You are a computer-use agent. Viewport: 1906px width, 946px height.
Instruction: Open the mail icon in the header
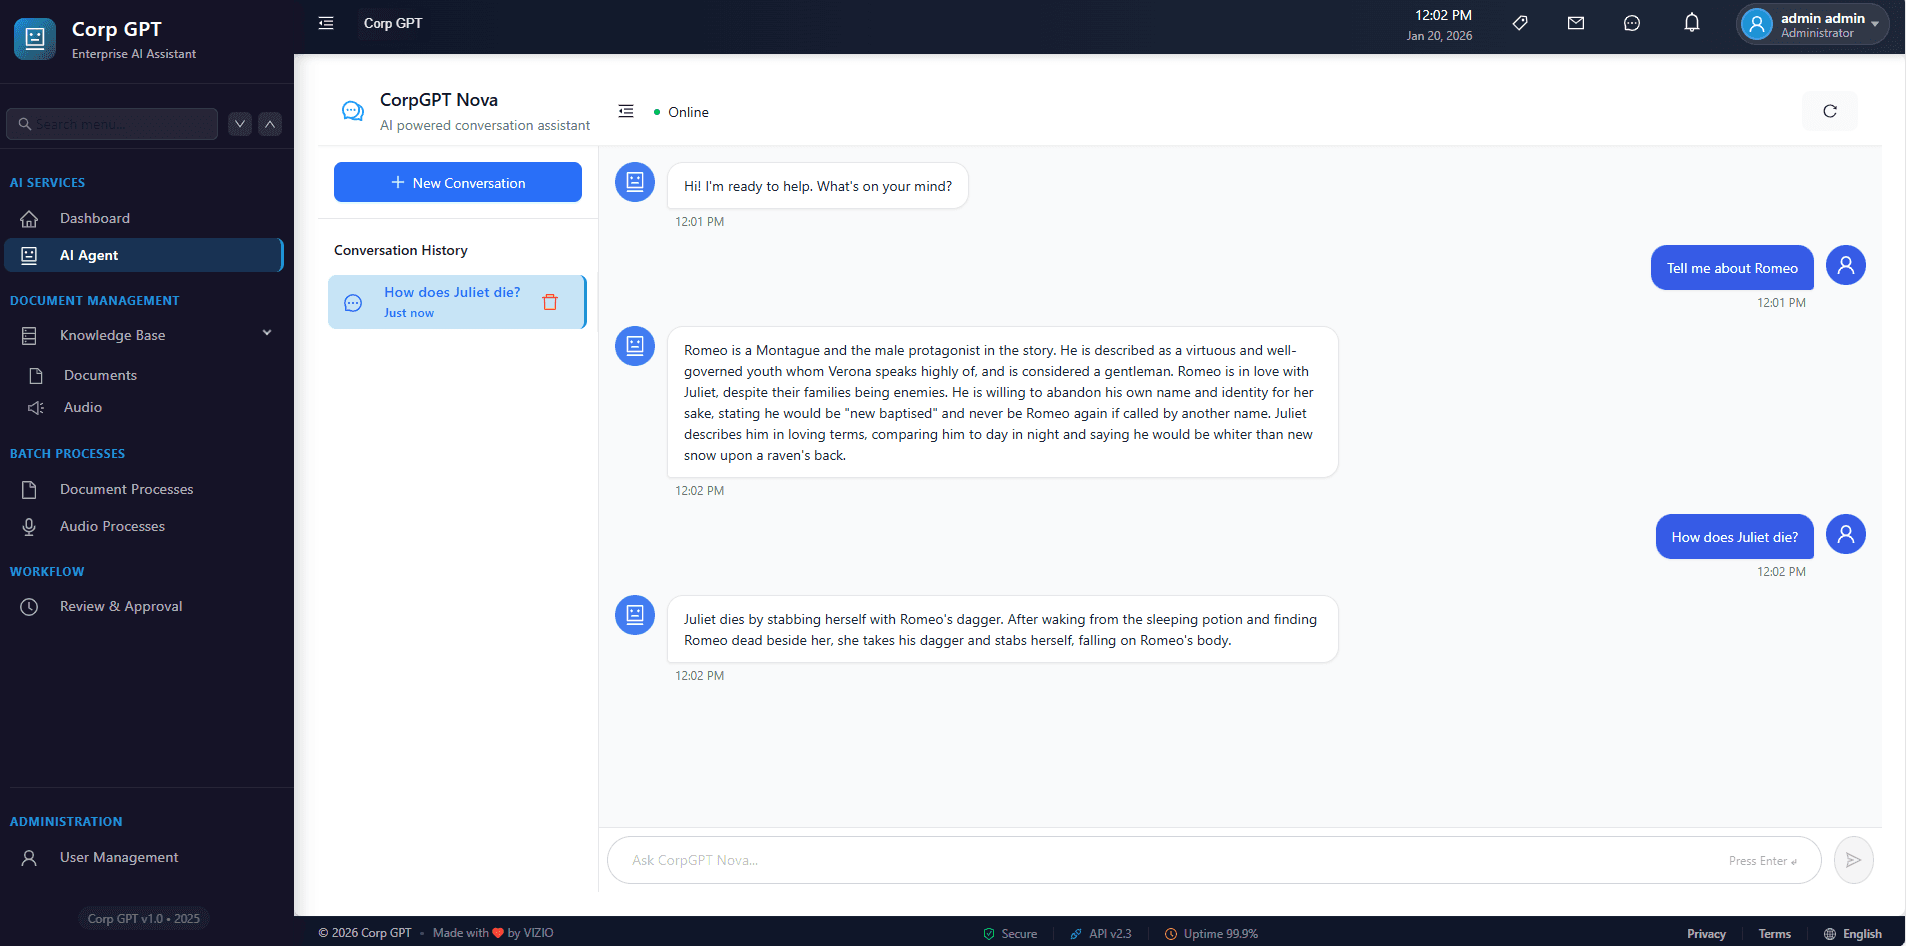point(1577,22)
